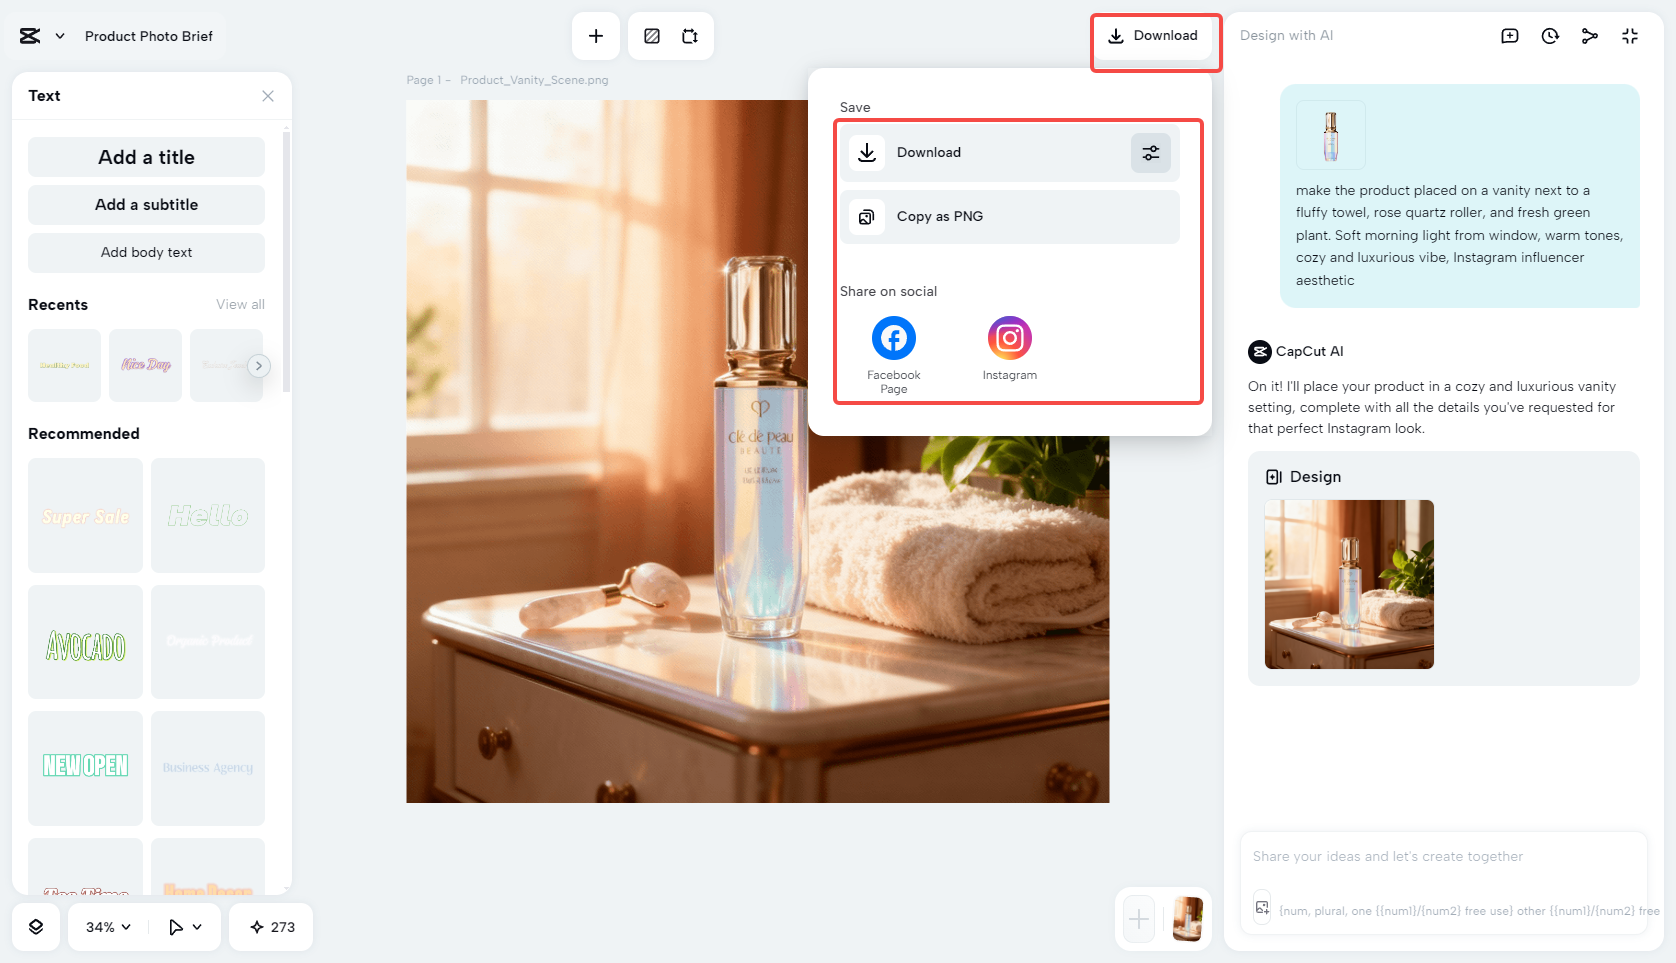
Task: Open the zoom level dropdown showing 34%
Action: [x=105, y=926]
